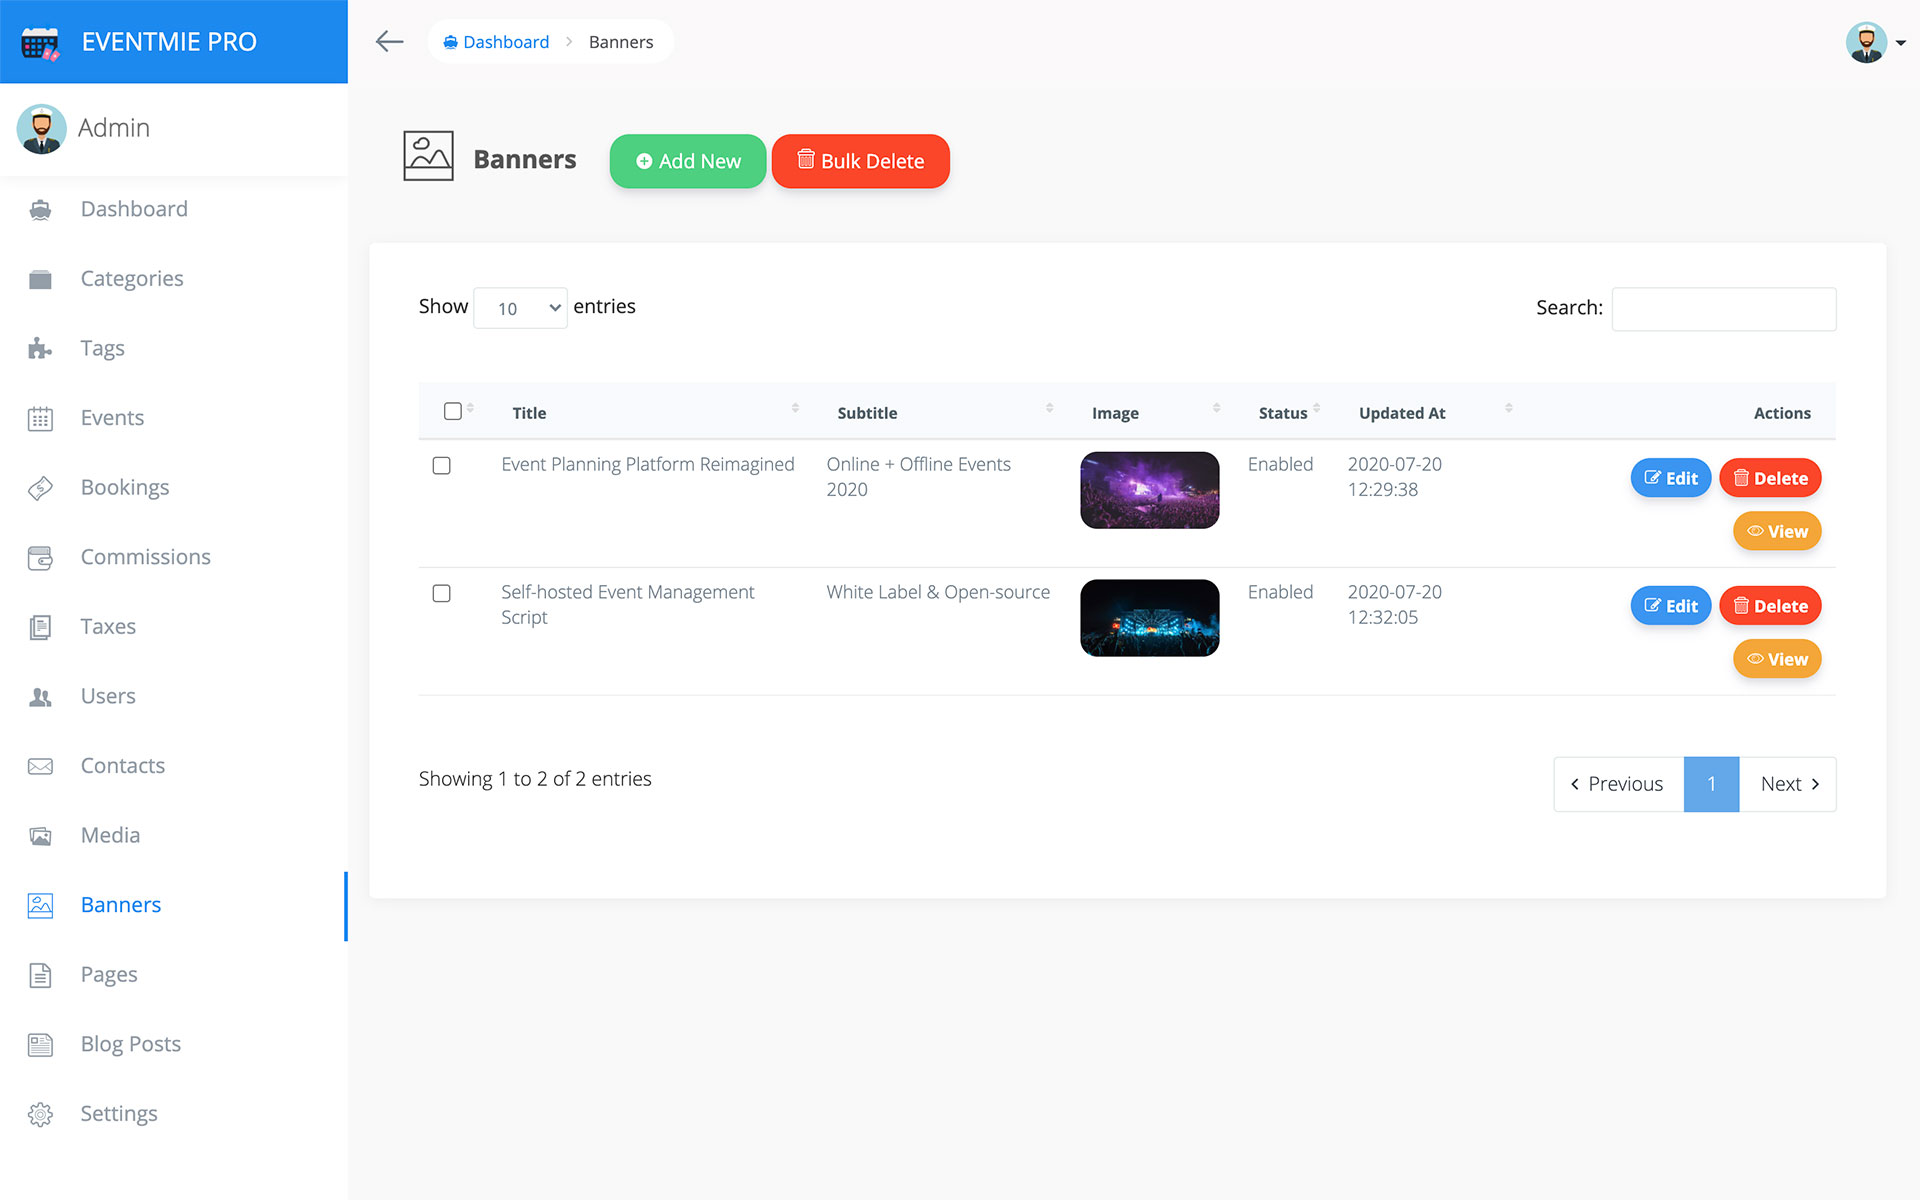The width and height of the screenshot is (1920, 1200).
Task: Sort the table by Updated At
Action: [1402, 413]
